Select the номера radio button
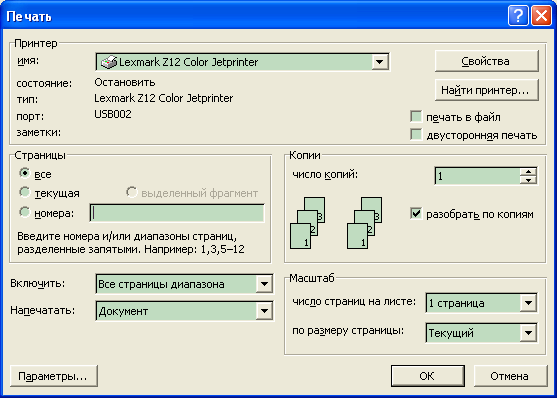 click(x=25, y=213)
